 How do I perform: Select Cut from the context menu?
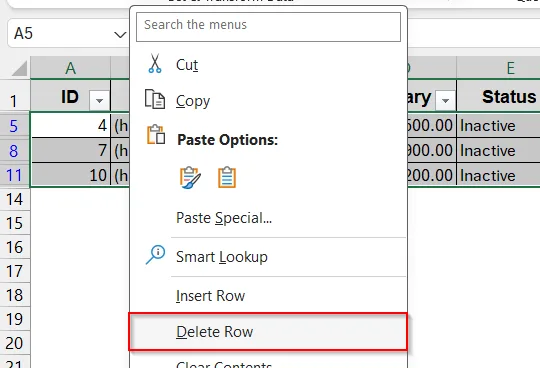pos(268,64)
